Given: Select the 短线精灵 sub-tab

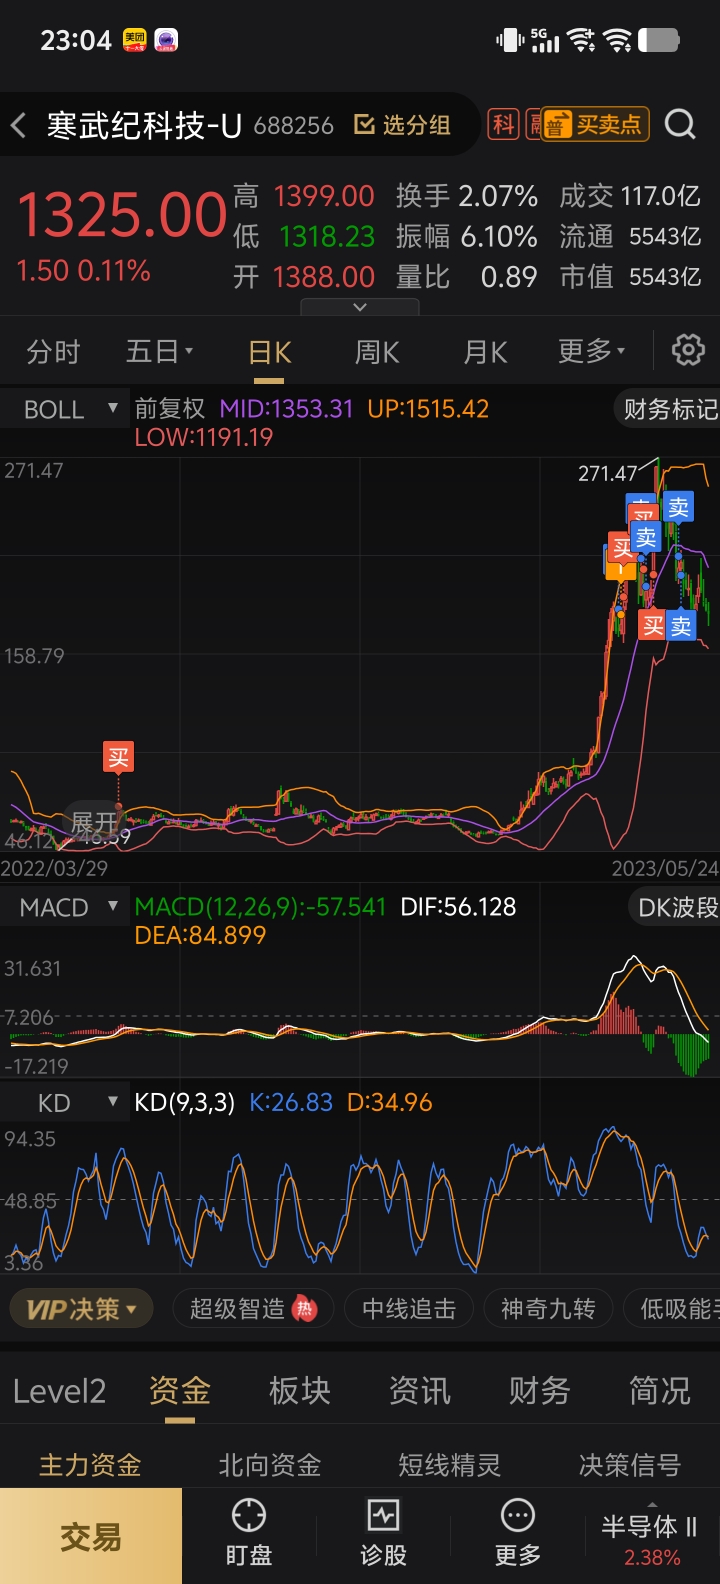Looking at the screenshot, I should click(450, 1465).
